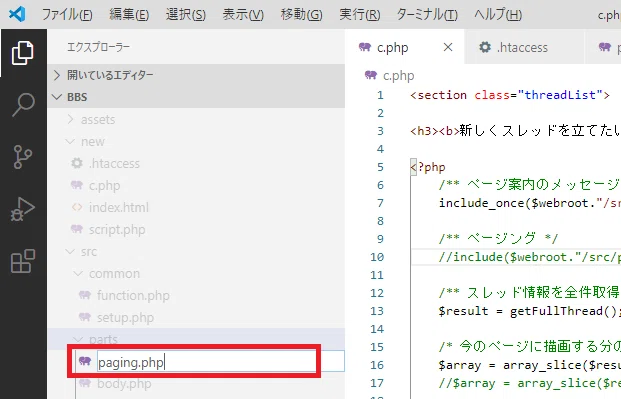The height and width of the screenshot is (399, 621).
Task: Click the gear icon next to .htaccess in tree
Action: point(77,163)
